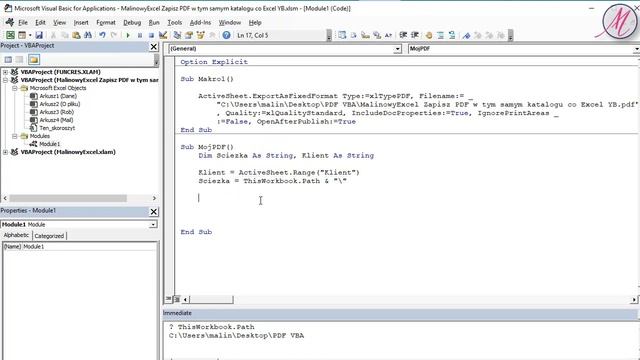
Task: Select the Categorized properties tab
Action: pyautogui.click(x=49, y=236)
